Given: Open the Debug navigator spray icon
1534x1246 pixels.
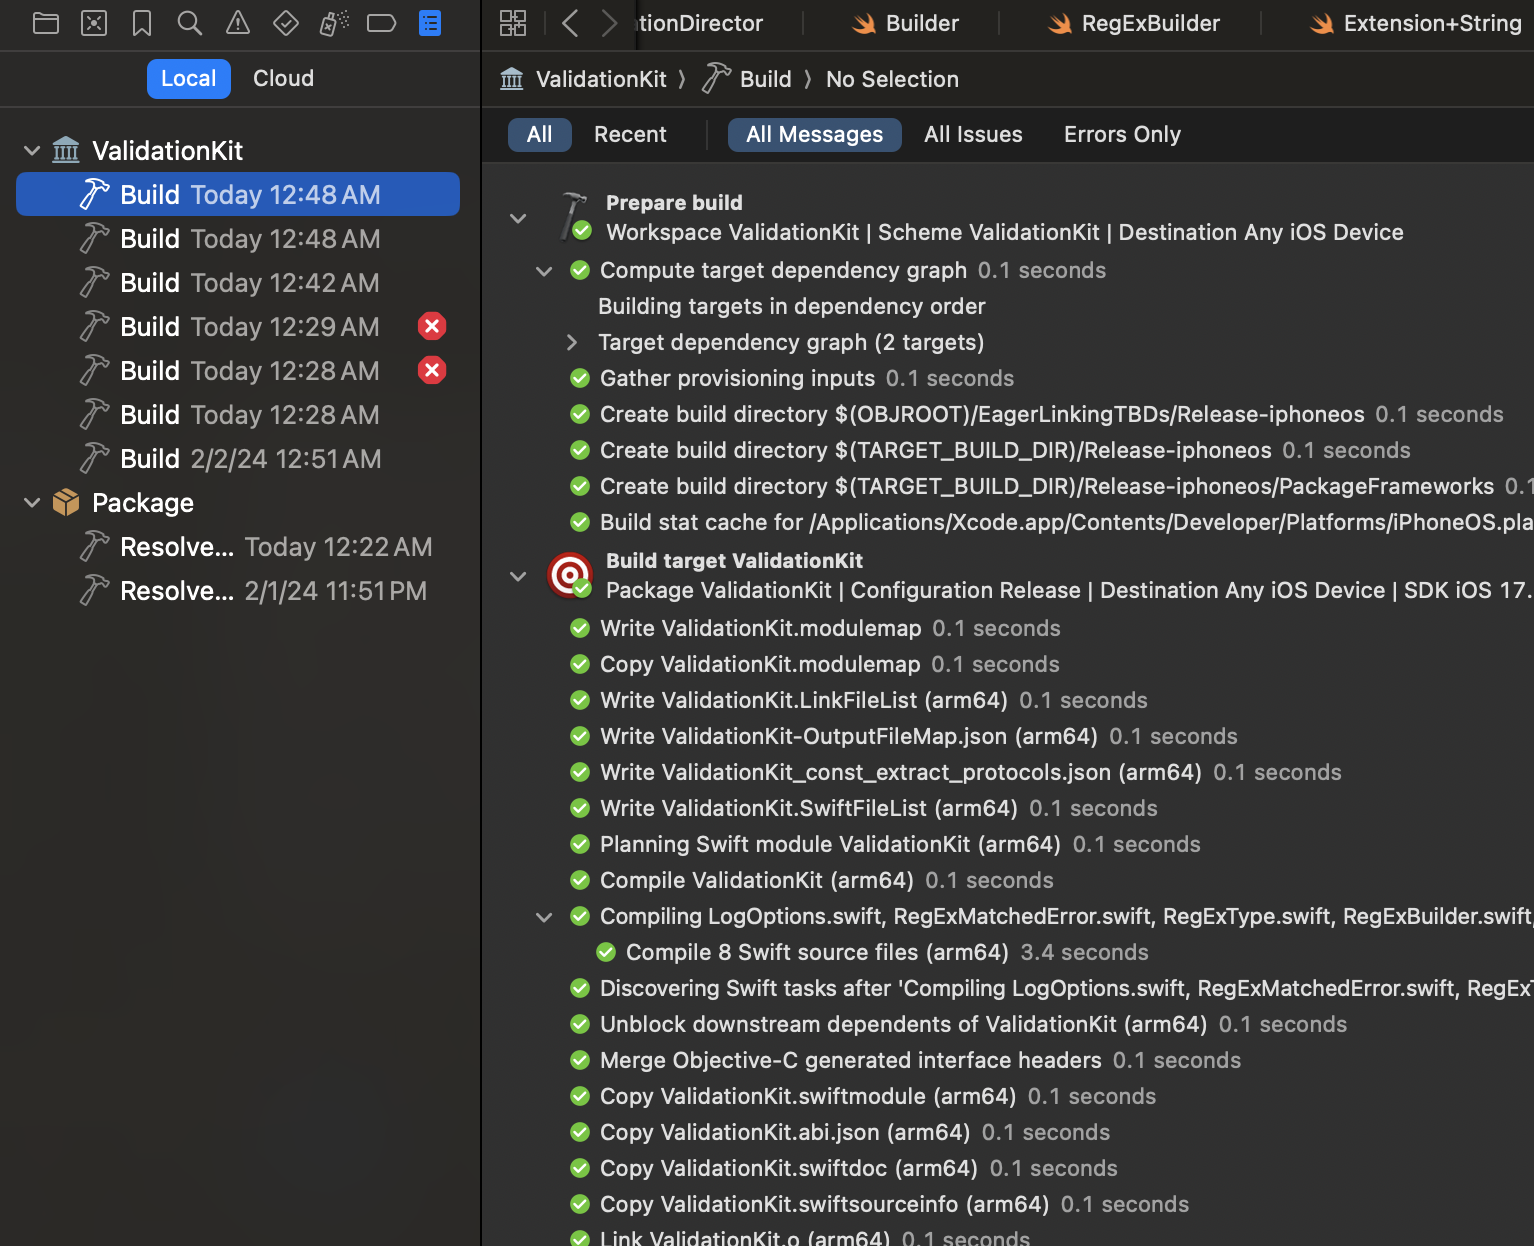Looking at the screenshot, I should [x=334, y=23].
